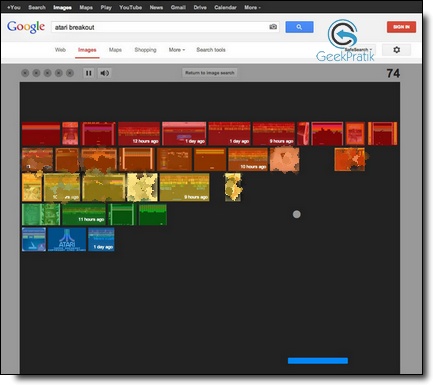Click the blue Atari logo brick
This screenshot has width=433, height=385.
tap(67, 239)
